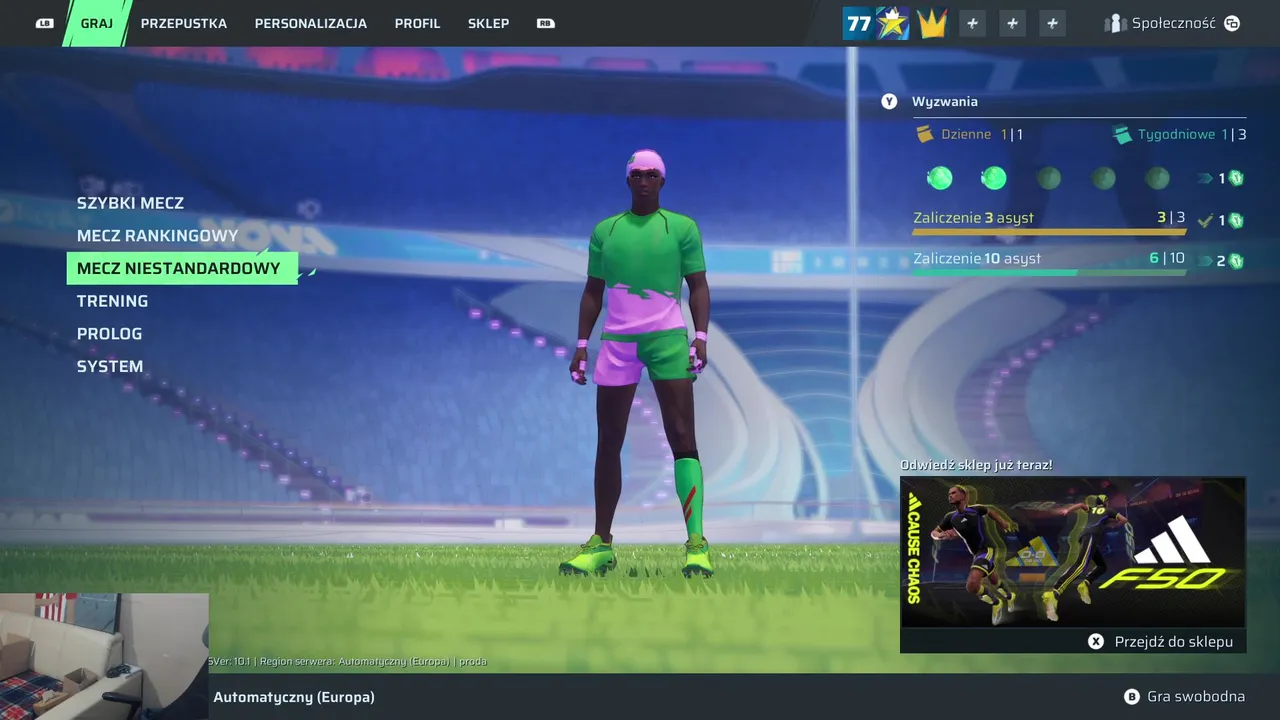Click the leftmost bright green challenge orb
This screenshot has height=720, width=1280.
click(939, 178)
